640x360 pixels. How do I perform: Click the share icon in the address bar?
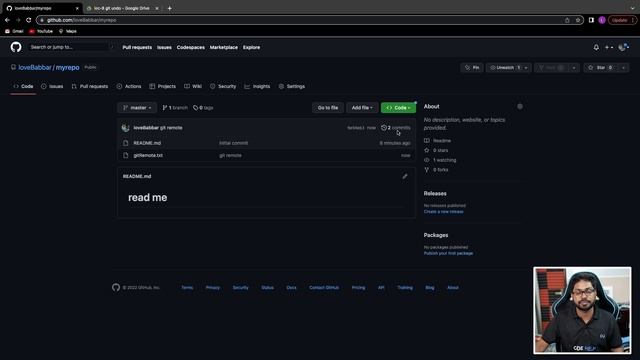[x=567, y=20]
